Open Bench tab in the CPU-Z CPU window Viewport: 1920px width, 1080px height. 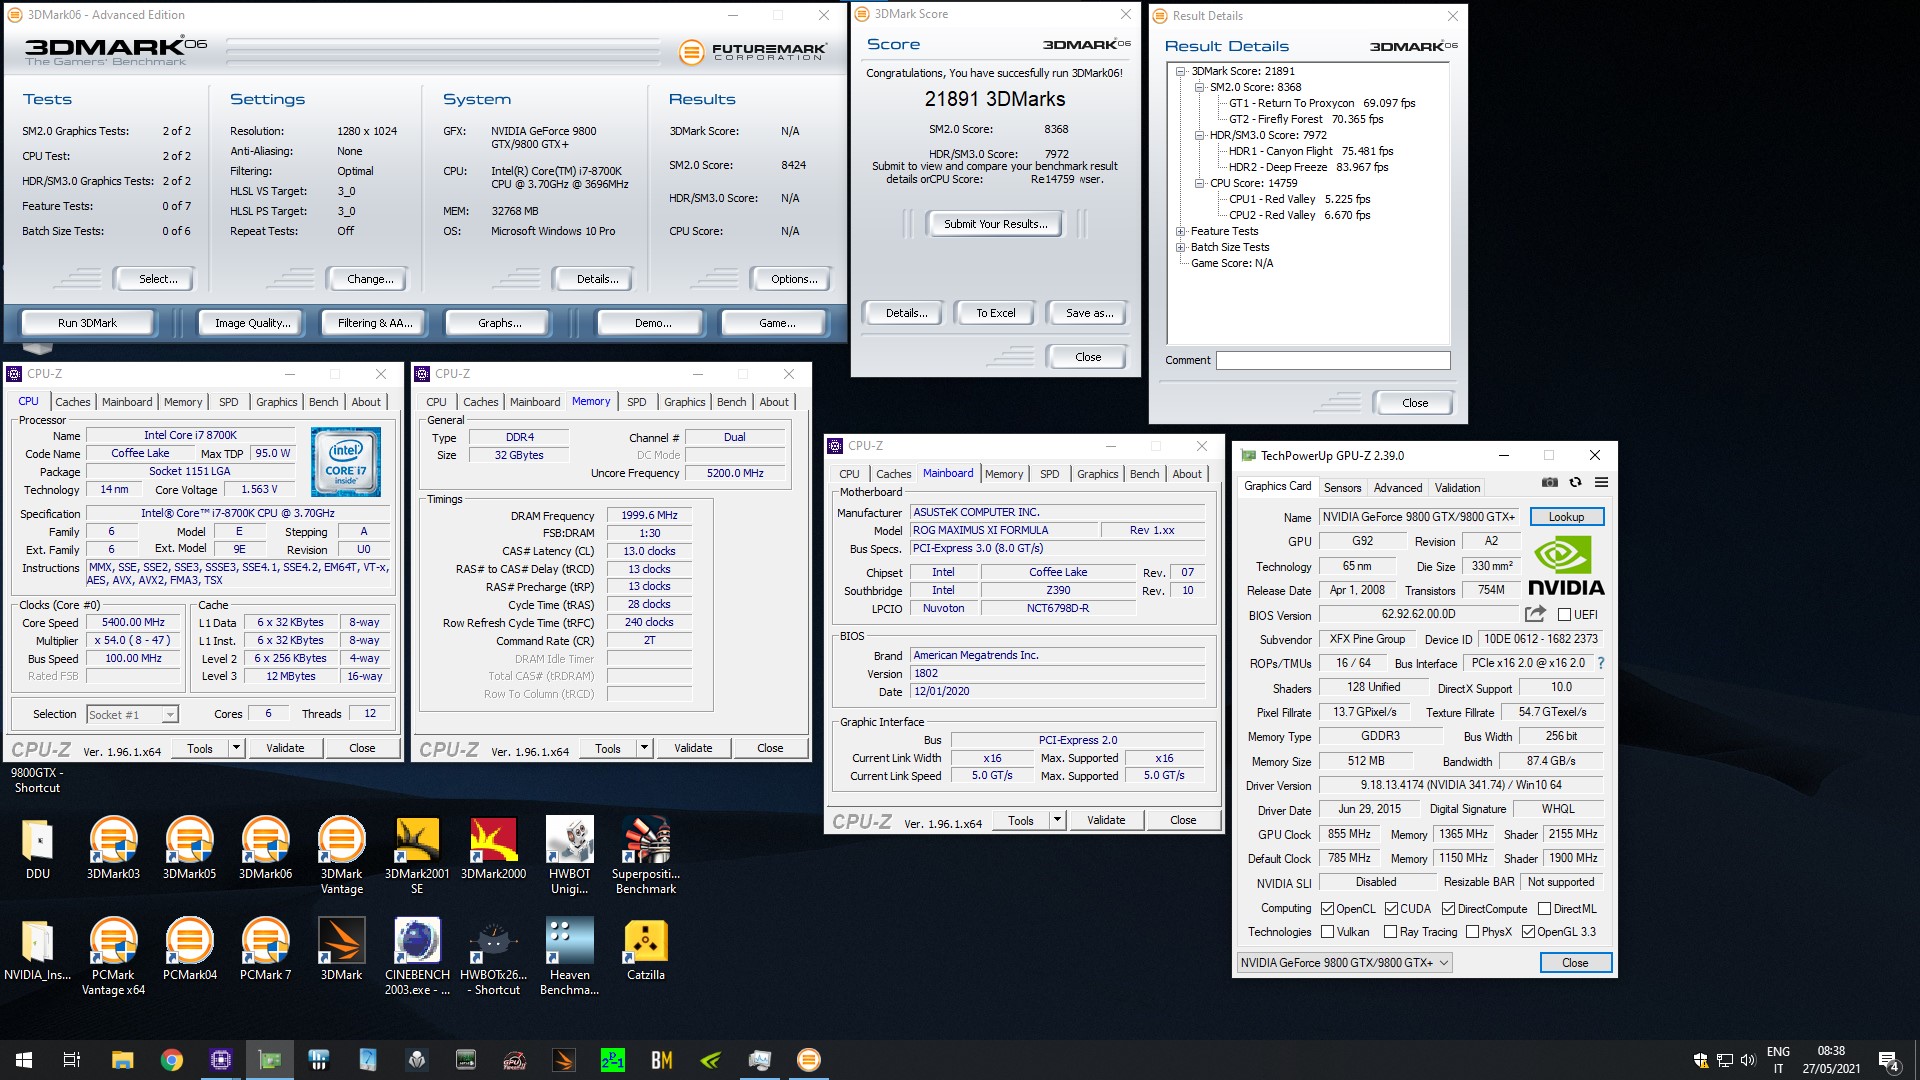tap(323, 402)
